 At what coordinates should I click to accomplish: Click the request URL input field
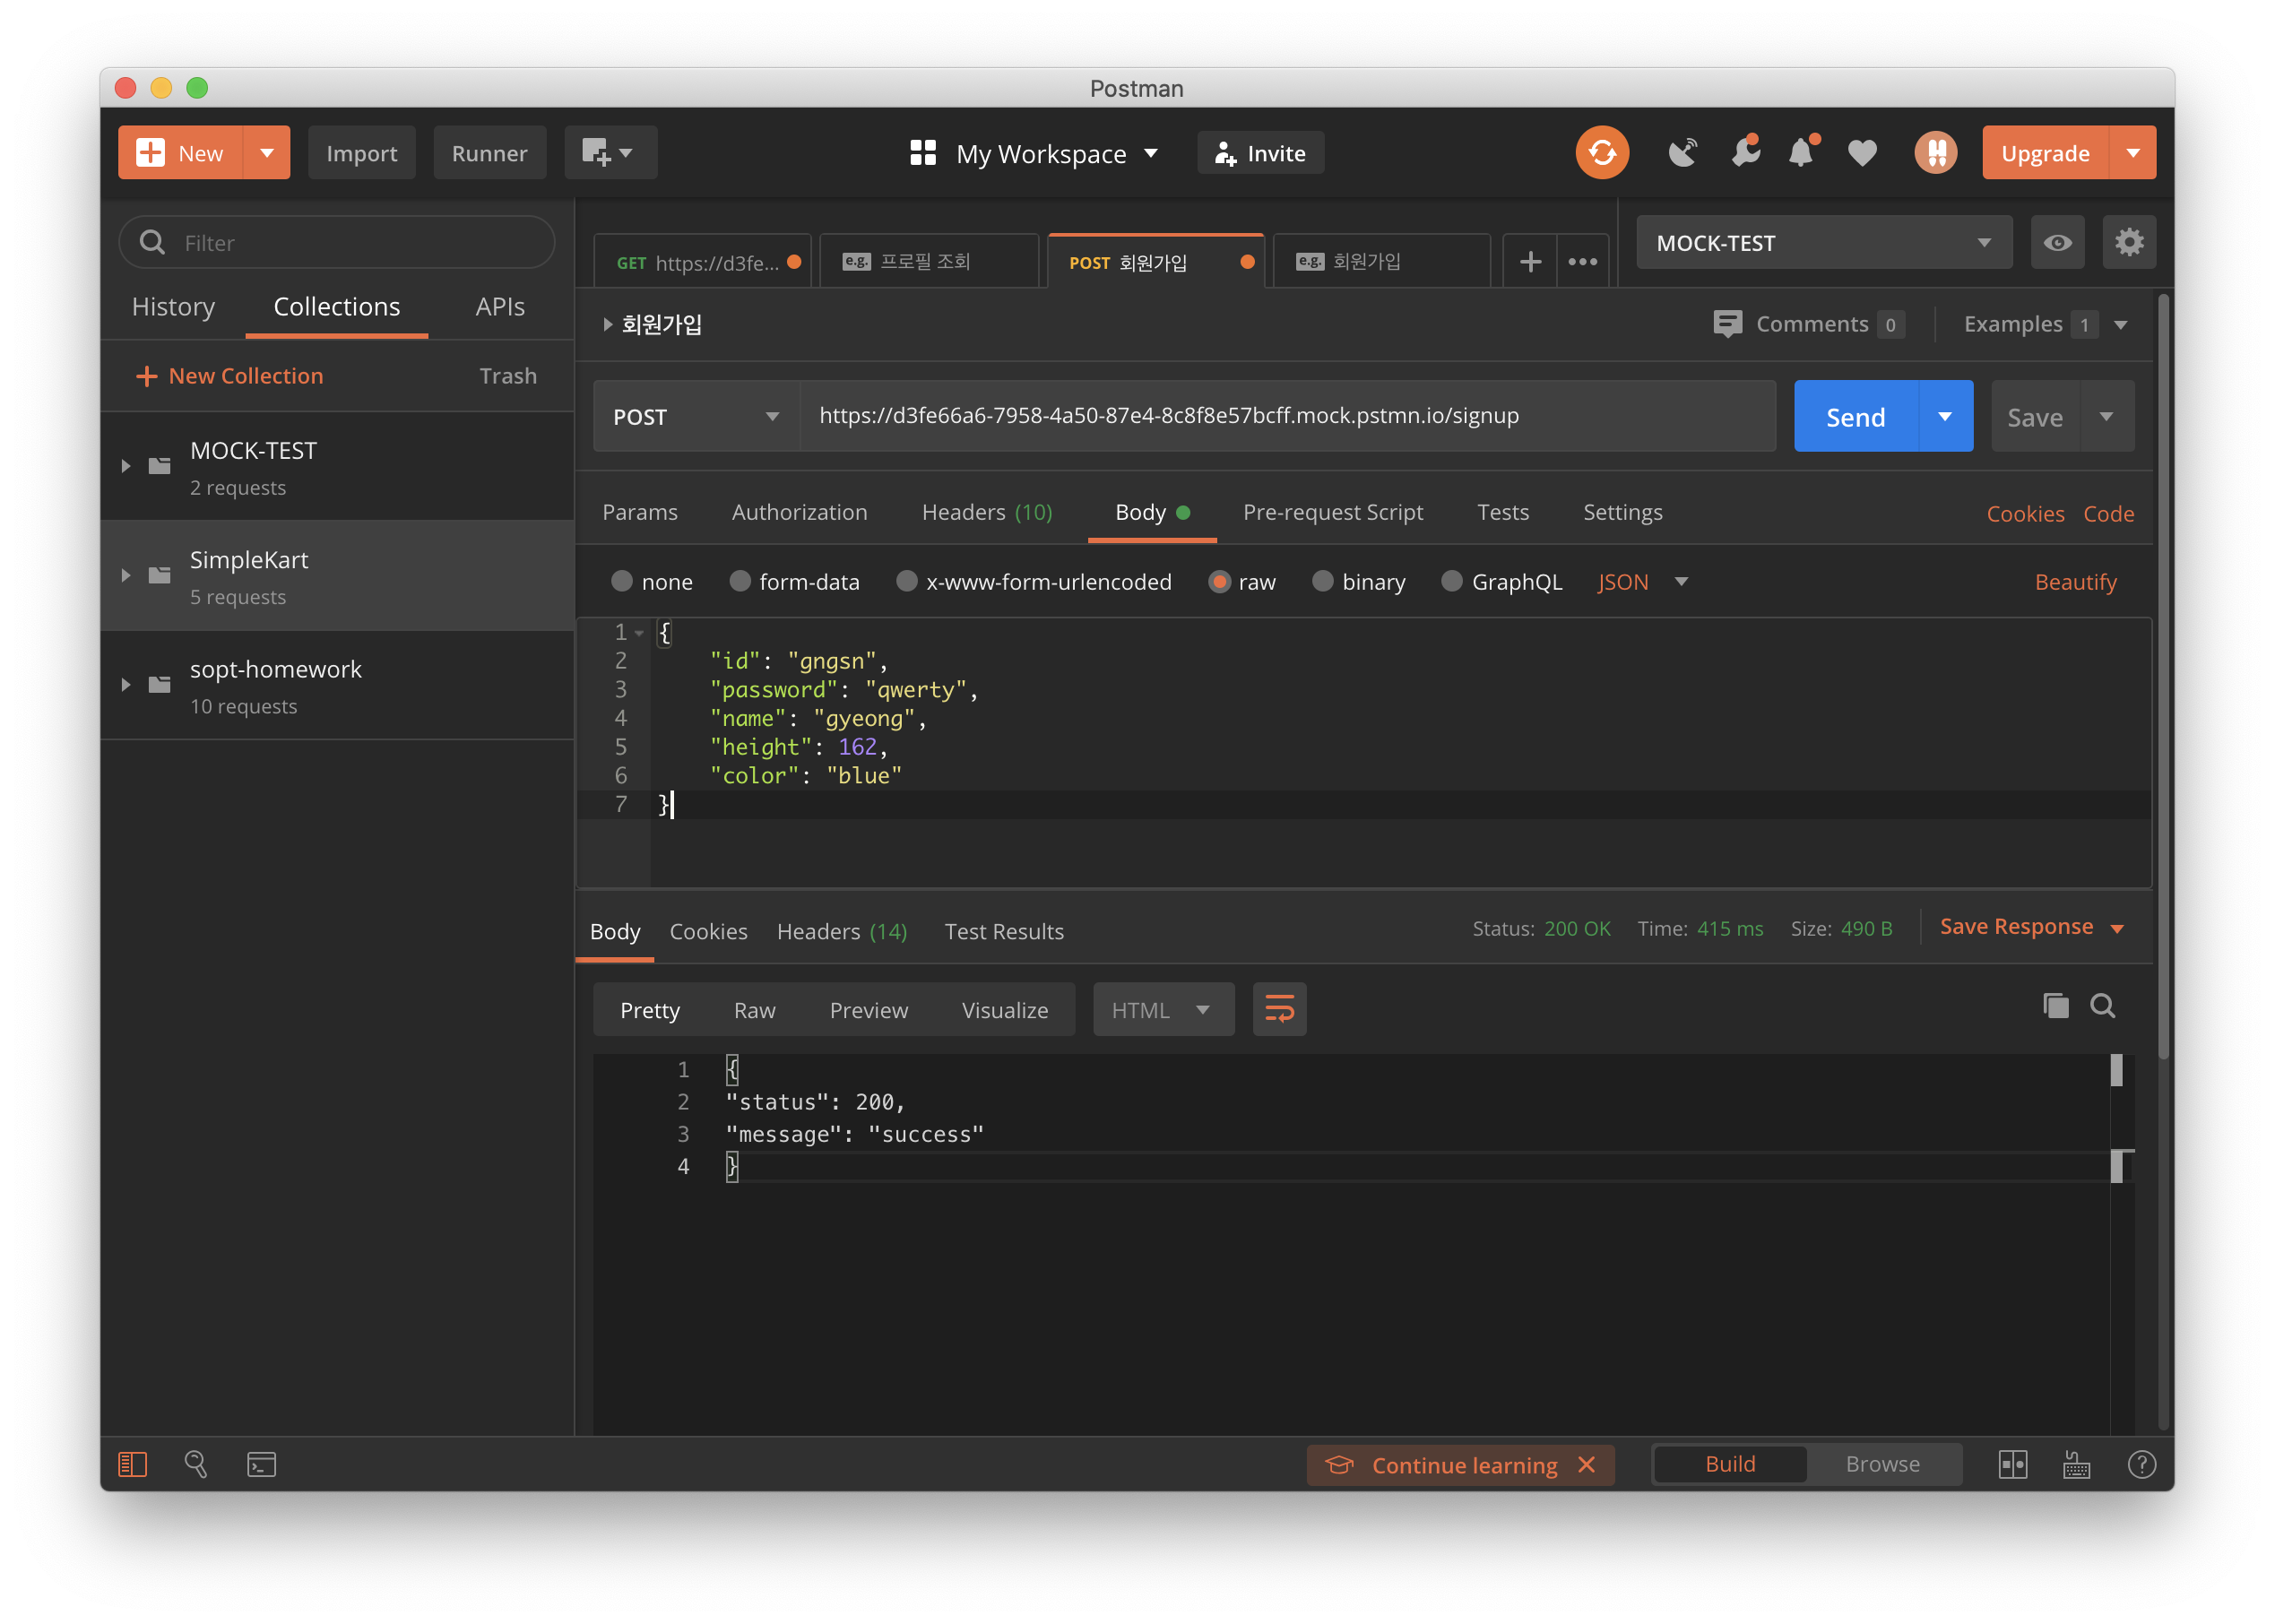tap(1285, 416)
